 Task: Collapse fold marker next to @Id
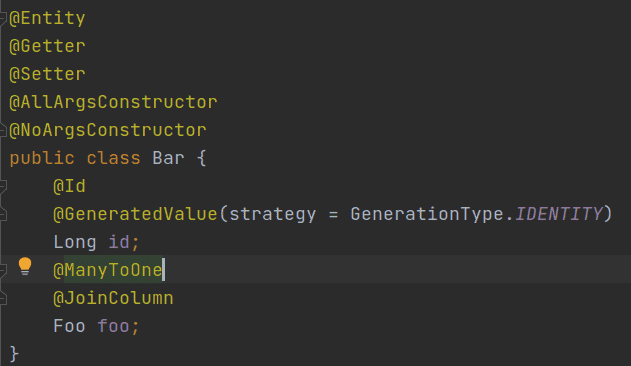(x=3, y=186)
